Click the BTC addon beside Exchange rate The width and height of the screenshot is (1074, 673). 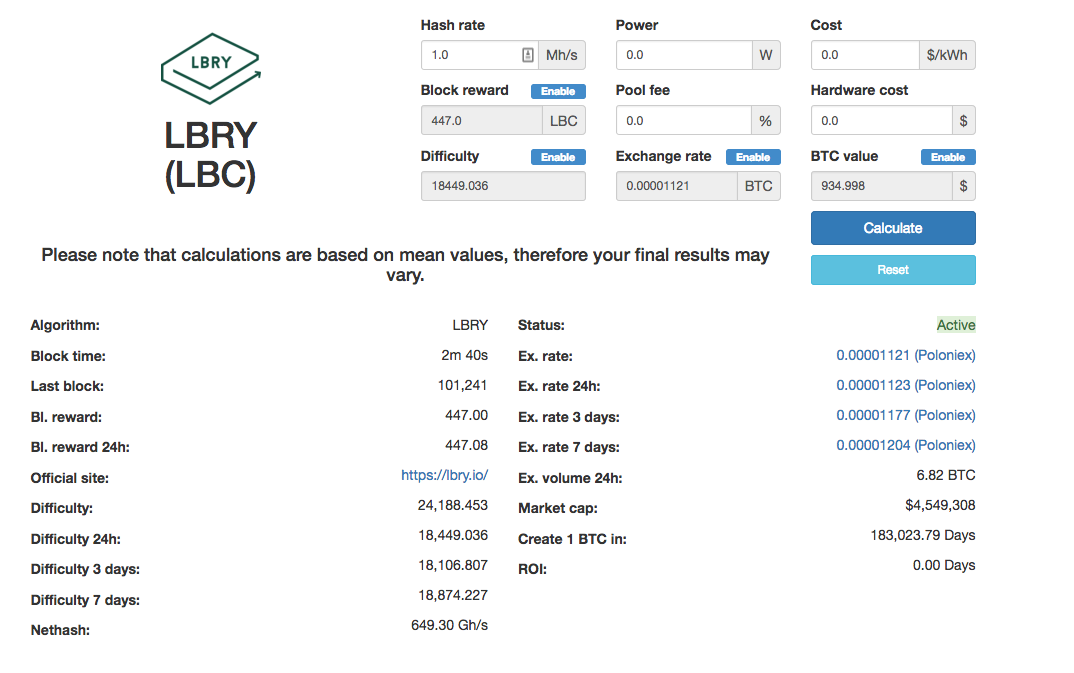coord(759,186)
